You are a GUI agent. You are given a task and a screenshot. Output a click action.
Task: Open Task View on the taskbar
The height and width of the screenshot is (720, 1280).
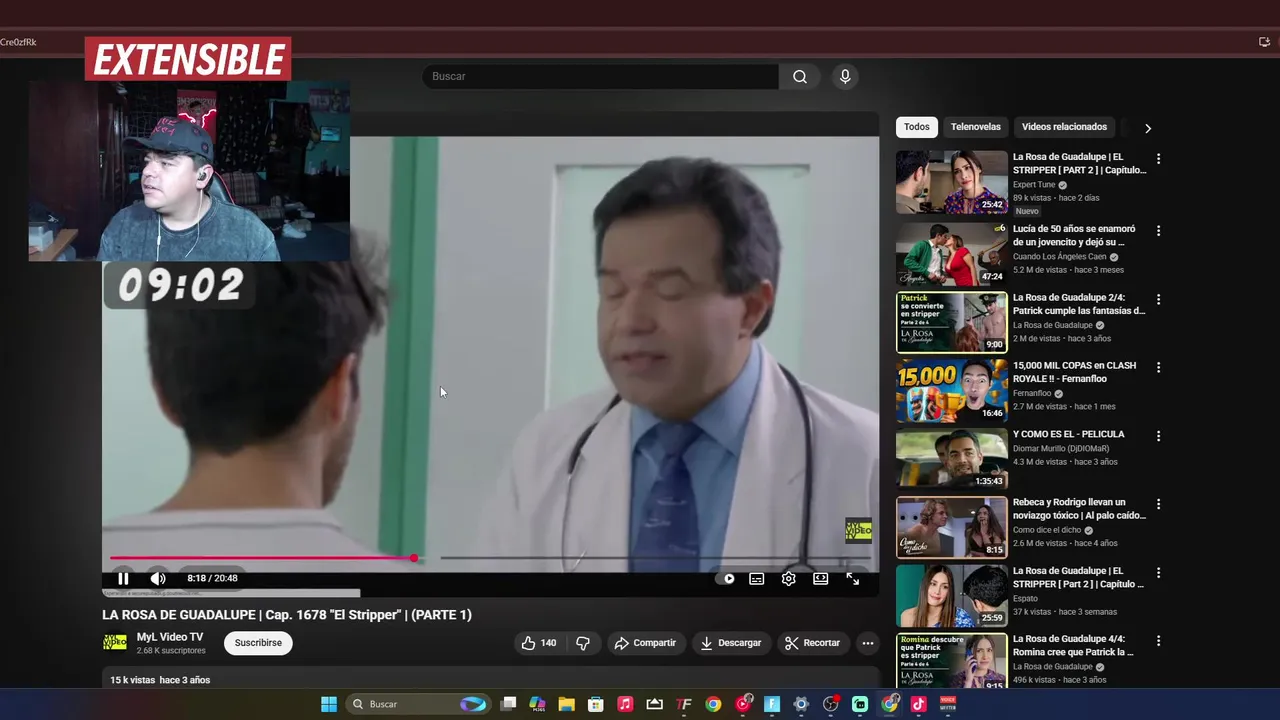[x=508, y=704]
